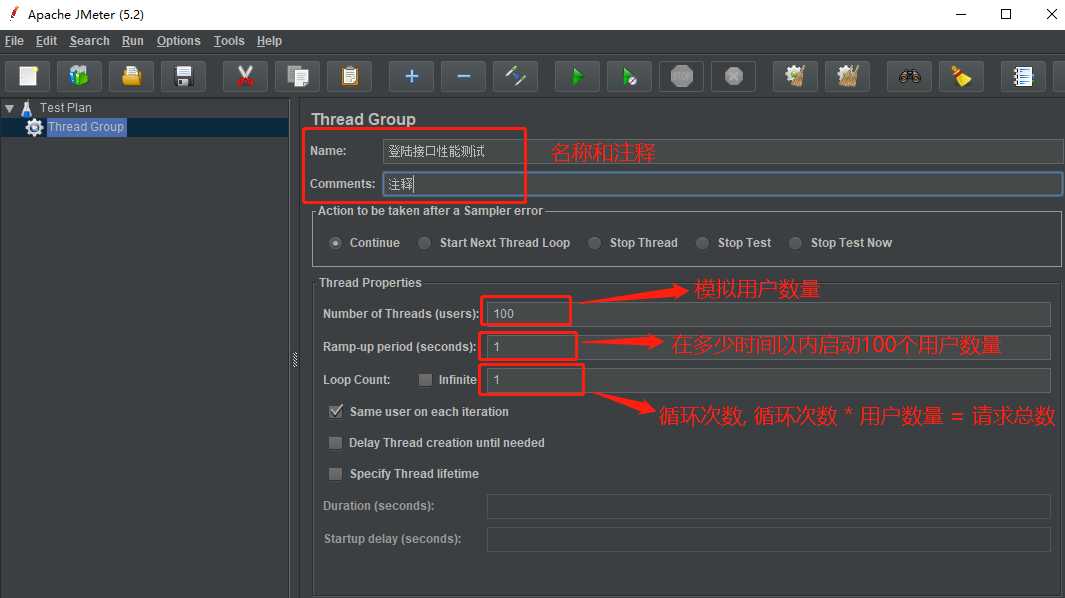The width and height of the screenshot is (1065, 598).
Task: Select the Continue radio button
Action: pos(335,243)
